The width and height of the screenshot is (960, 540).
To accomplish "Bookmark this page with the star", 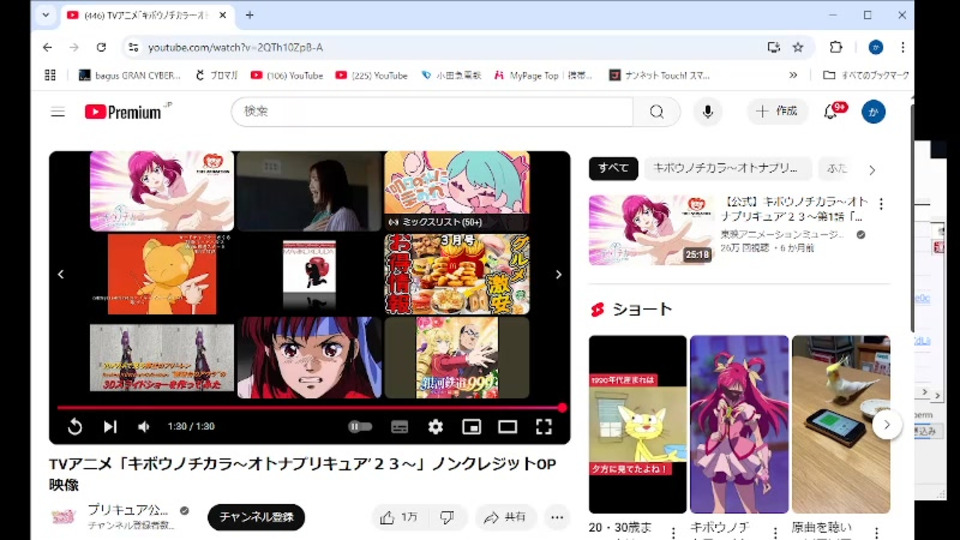I will pyautogui.click(x=798, y=47).
